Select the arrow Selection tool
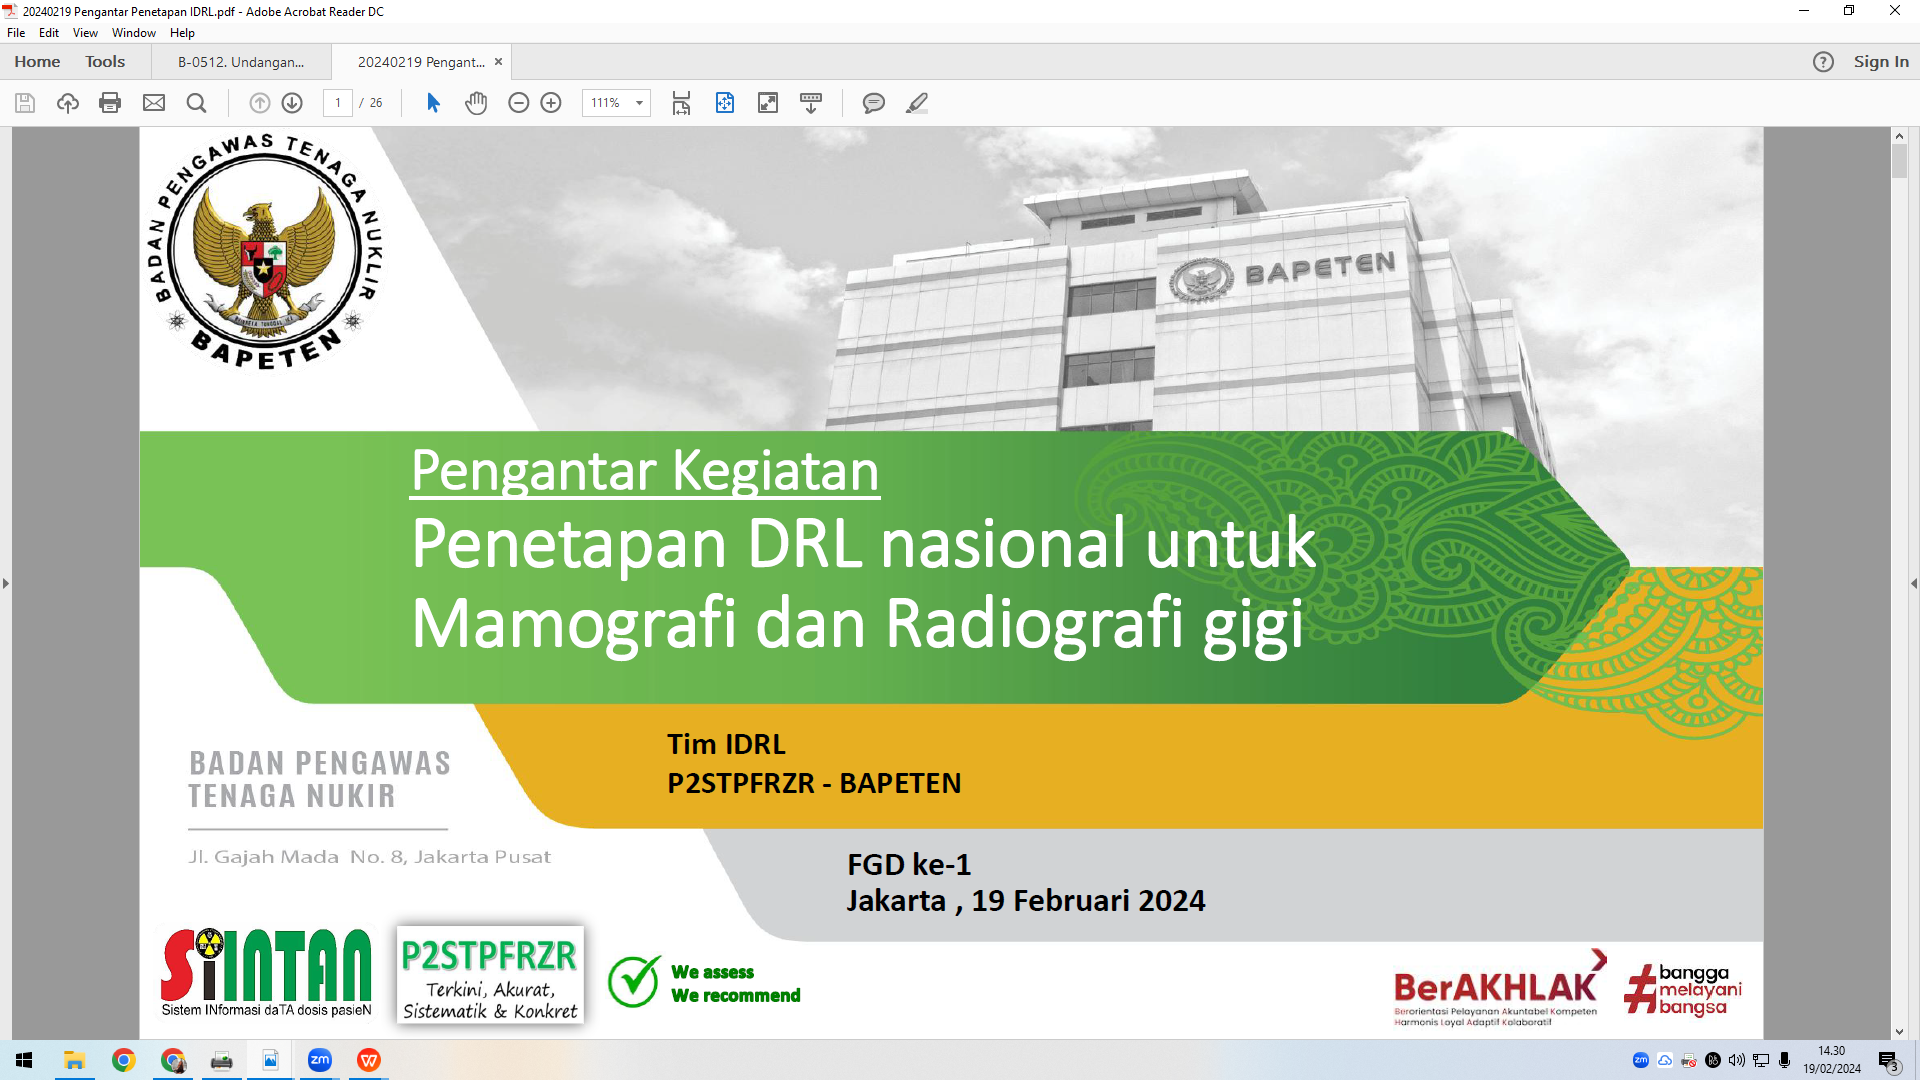Image resolution: width=1920 pixels, height=1080 pixels. tap(433, 103)
